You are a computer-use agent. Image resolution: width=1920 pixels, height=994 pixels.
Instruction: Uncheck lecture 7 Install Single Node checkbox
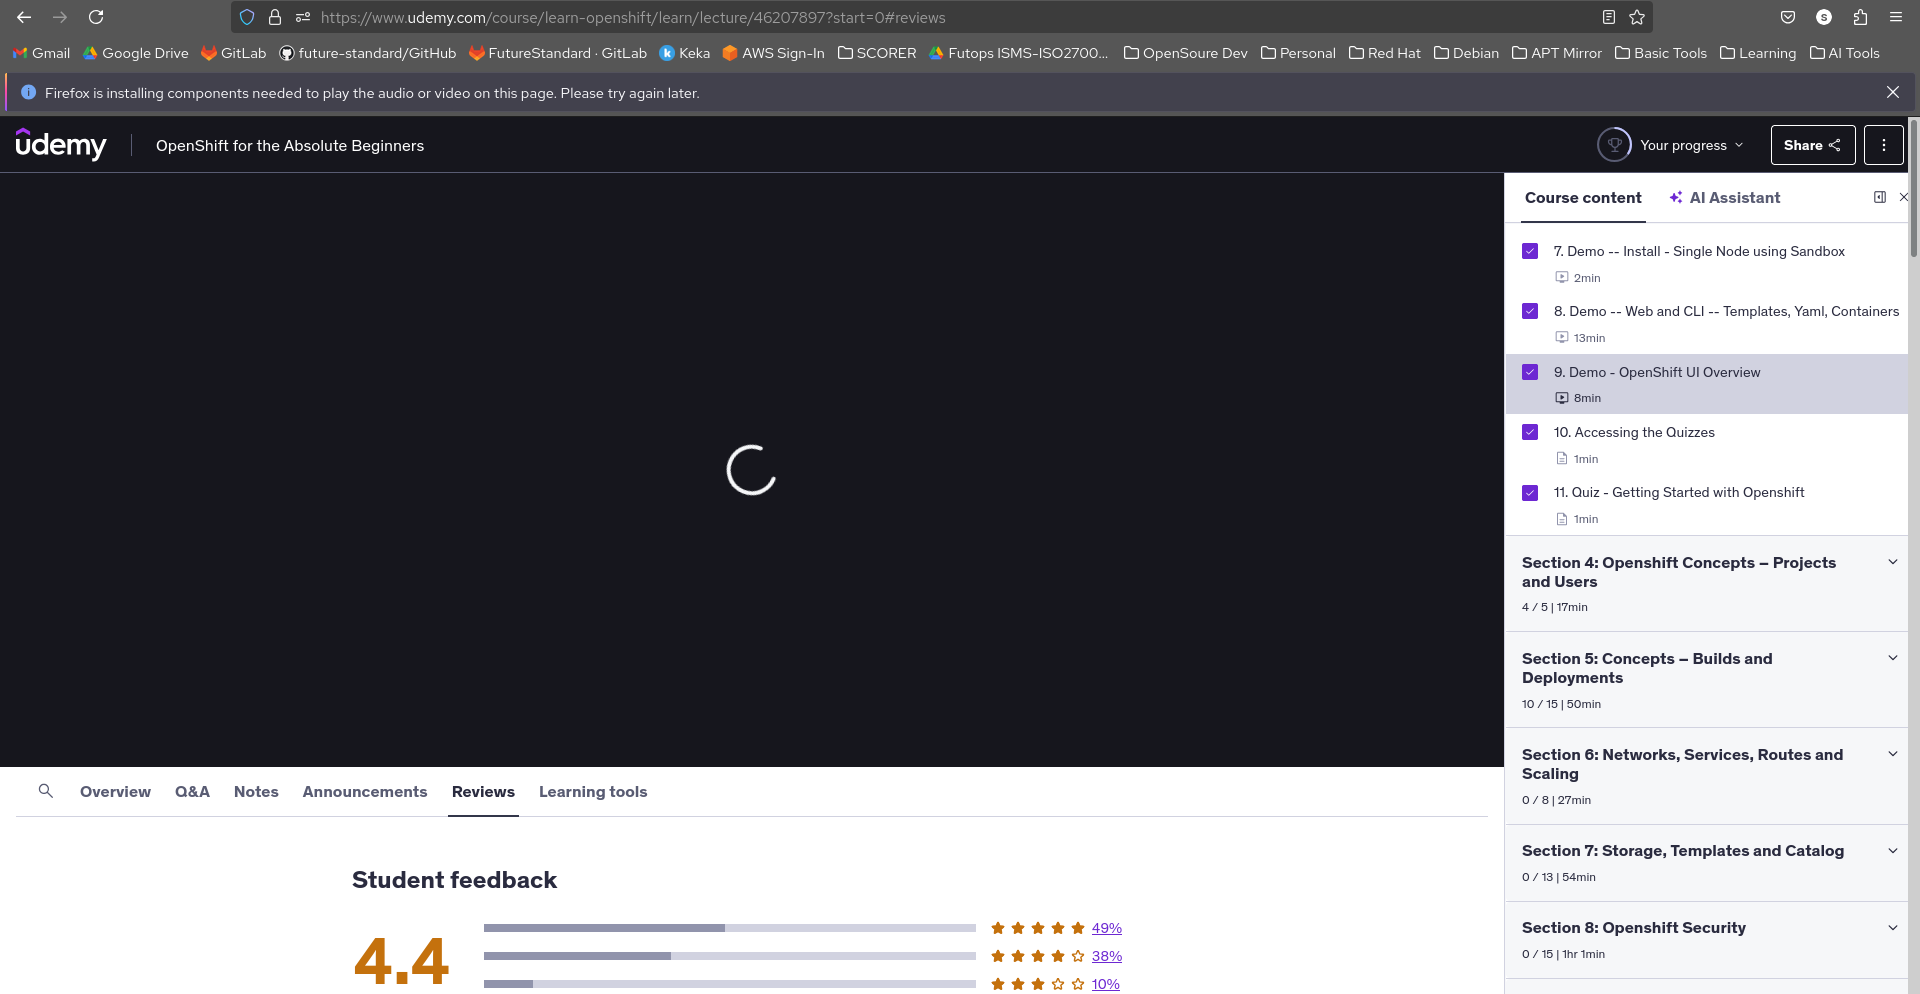coord(1530,251)
